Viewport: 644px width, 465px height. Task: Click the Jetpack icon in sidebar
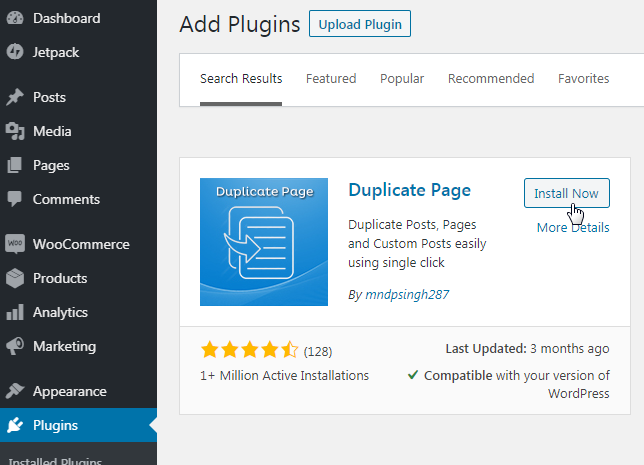pyautogui.click(x=15, y=52)
